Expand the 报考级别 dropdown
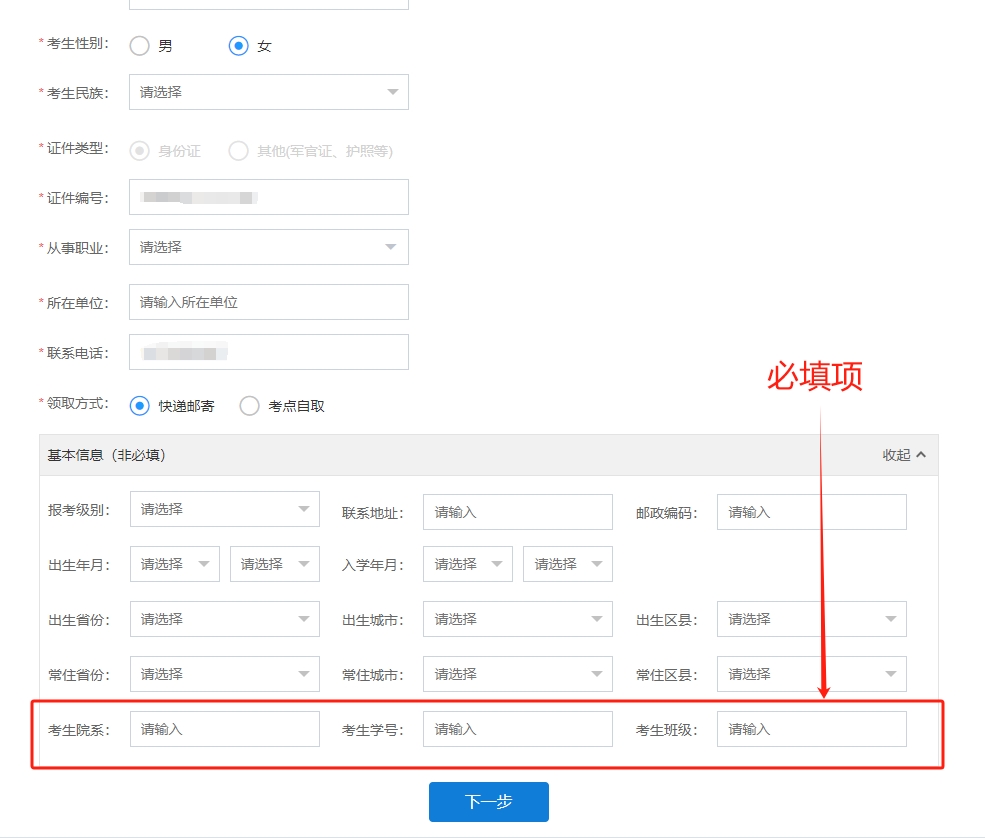985x838 pixels. click(224, 509)
